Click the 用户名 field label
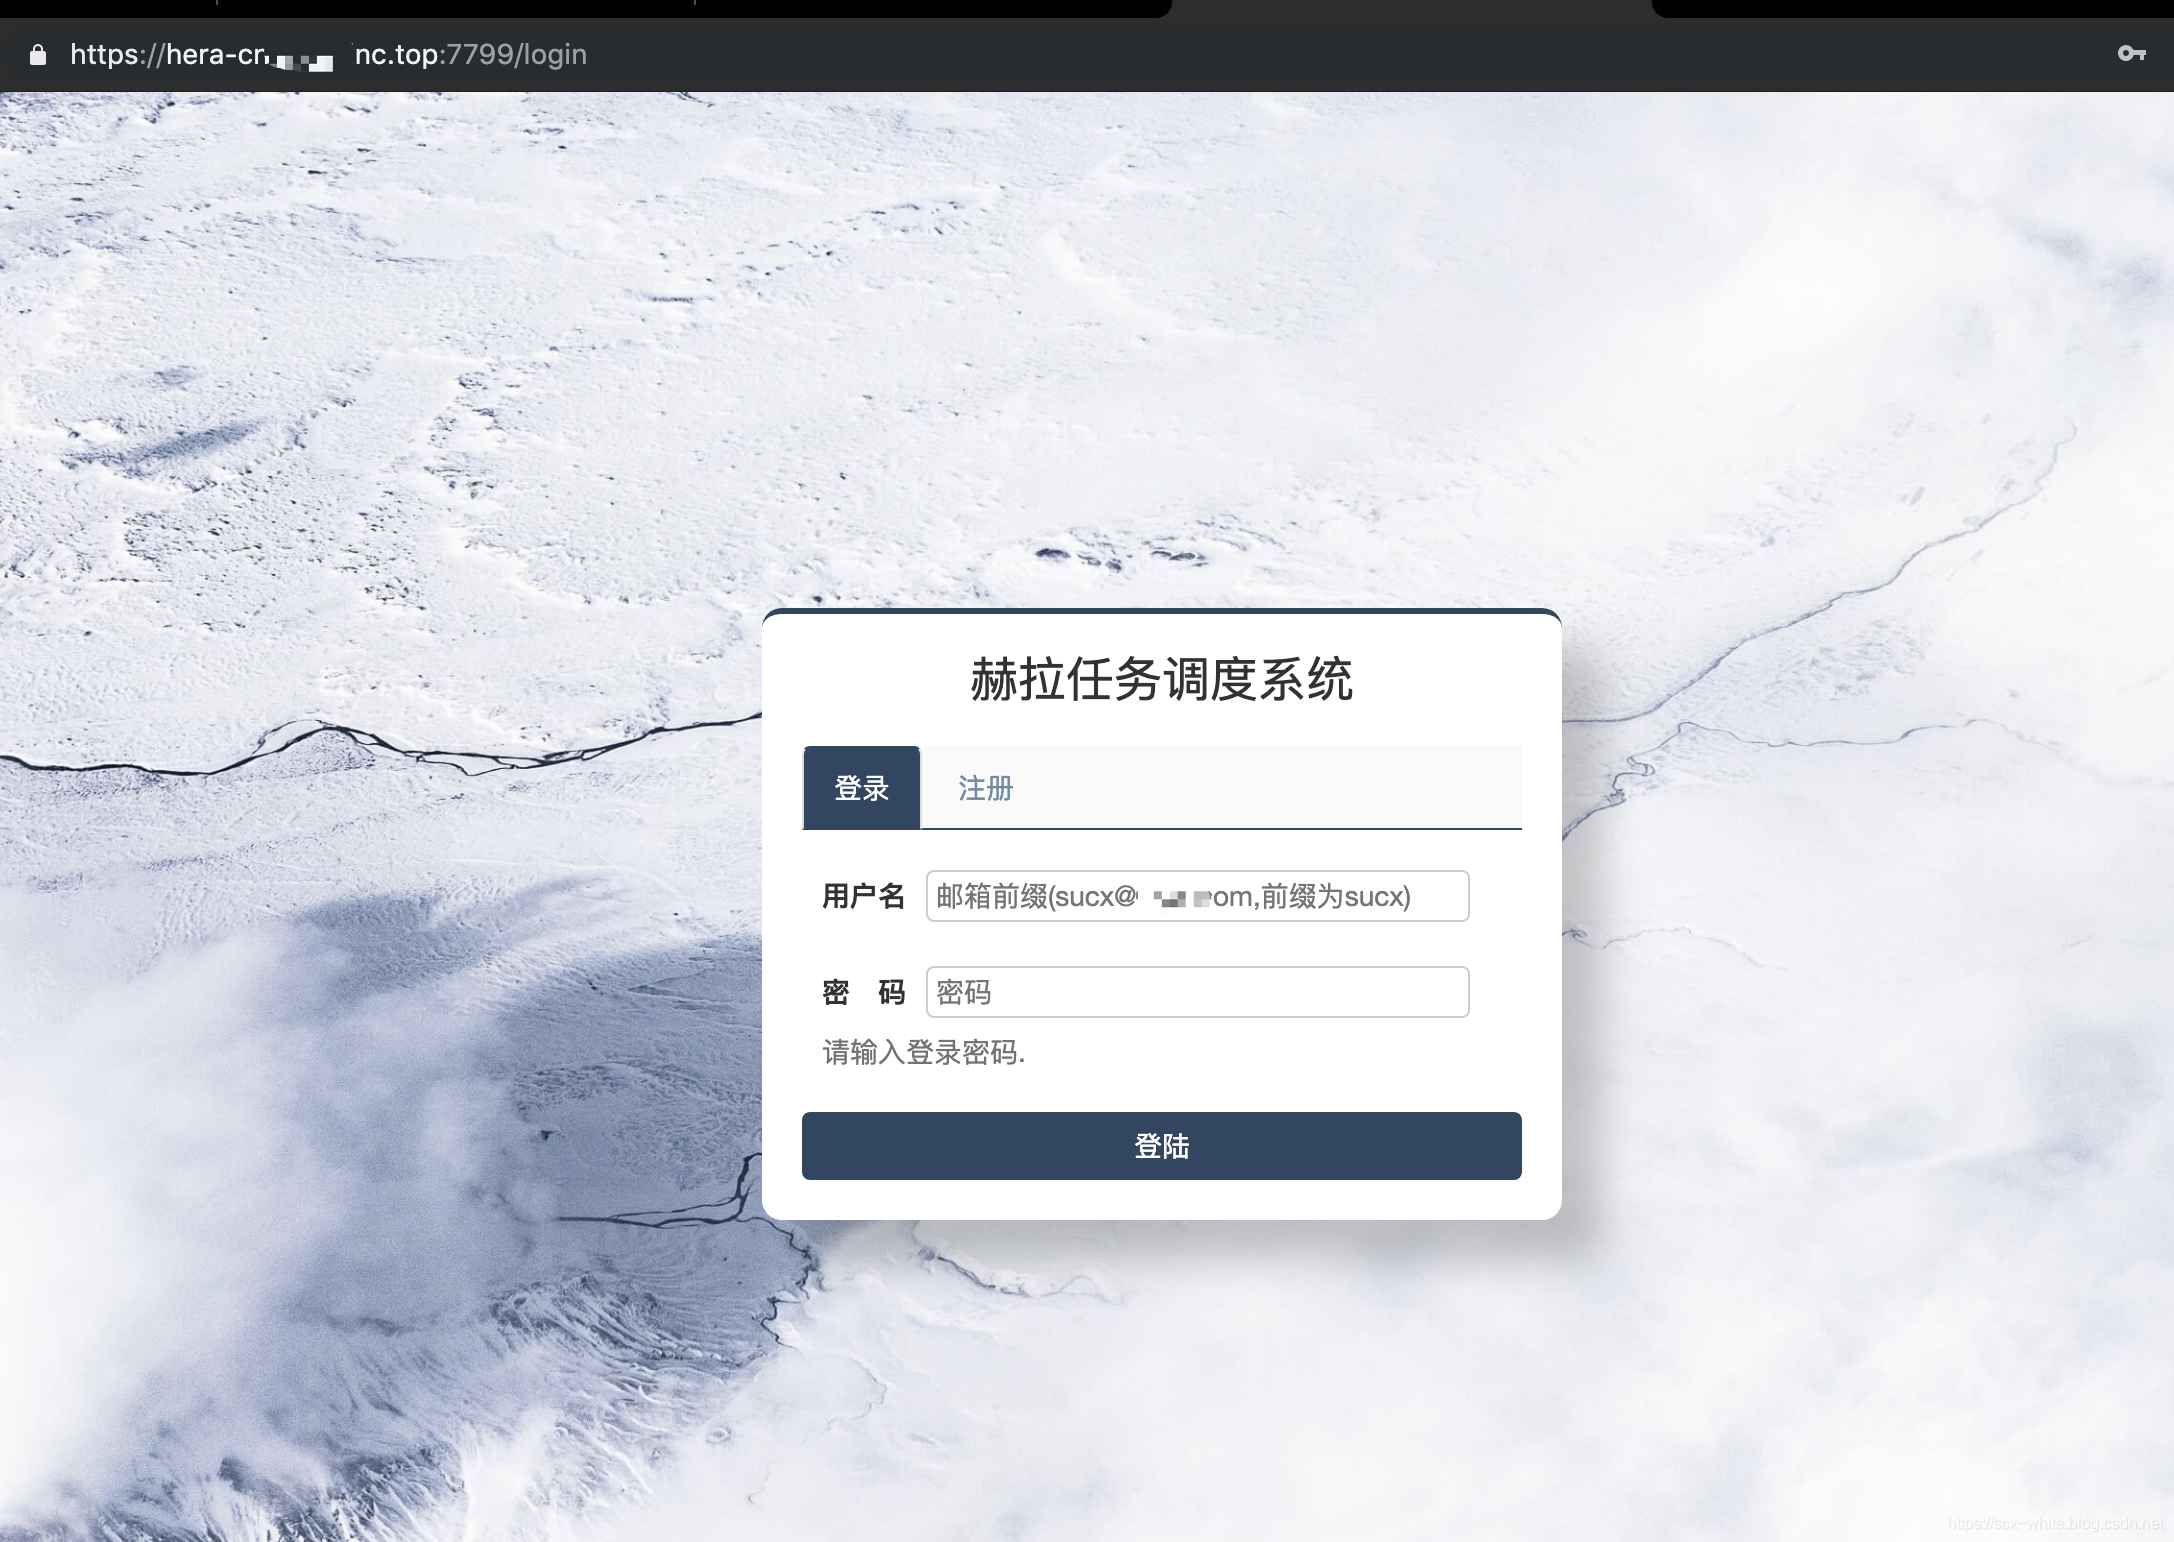The image size is (2174, 1542). [x=862, y=897]
